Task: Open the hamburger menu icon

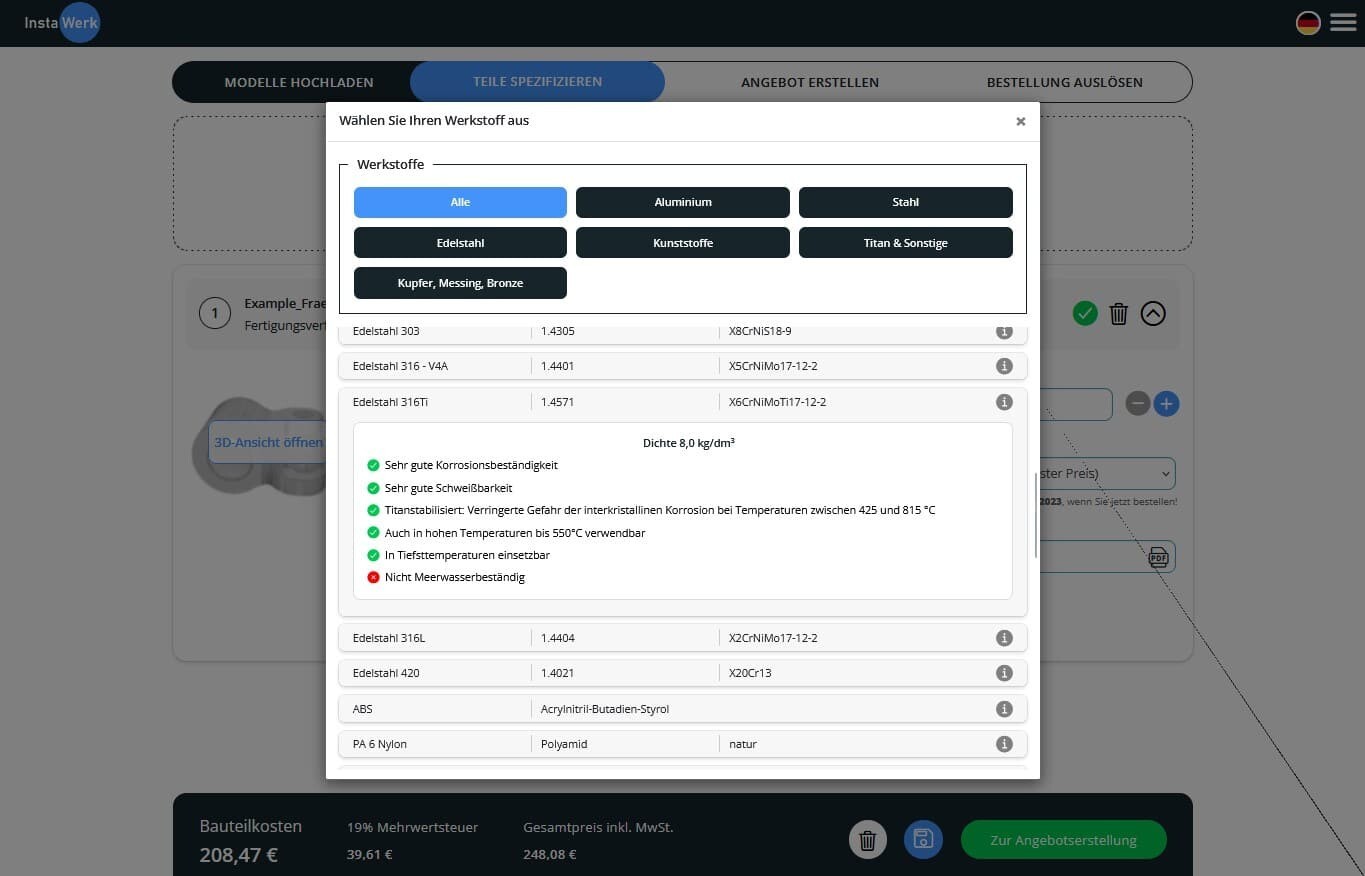Action: point(1343,22)
